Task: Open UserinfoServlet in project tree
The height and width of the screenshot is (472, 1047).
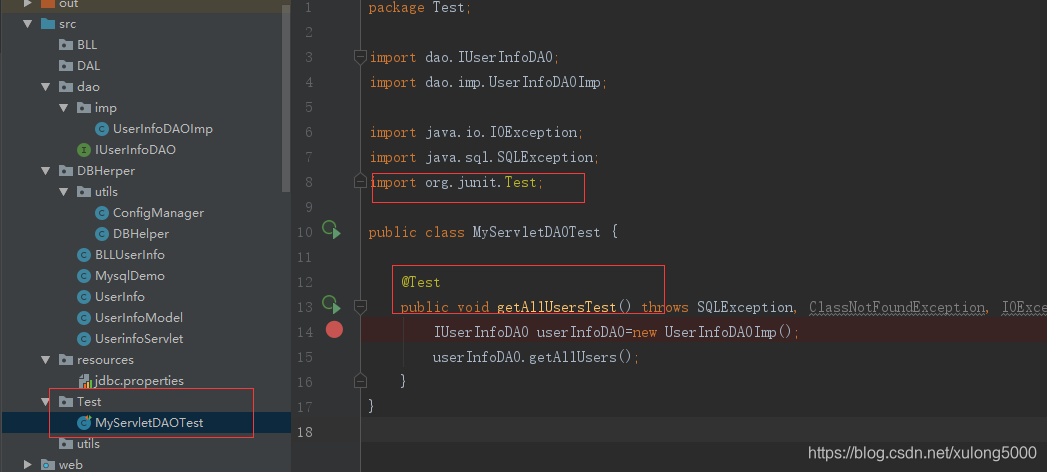Action: click(x=140, y=339)
